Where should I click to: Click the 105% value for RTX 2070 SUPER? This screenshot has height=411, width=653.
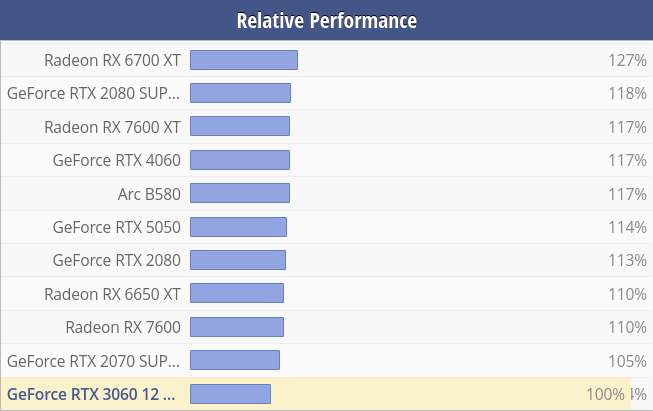(x=628, y=361)
